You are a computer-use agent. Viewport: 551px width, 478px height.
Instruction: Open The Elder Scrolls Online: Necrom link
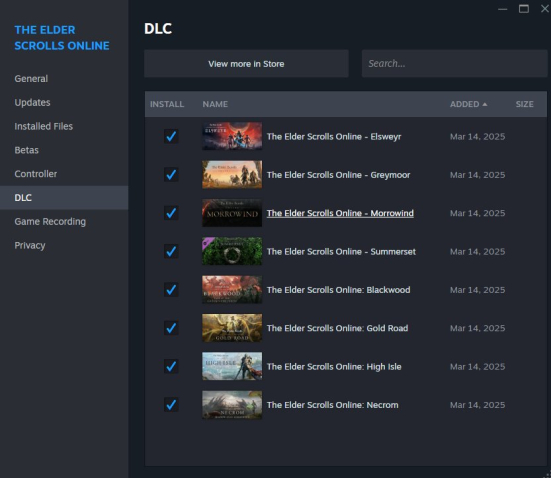pyautogui.click(x=332, y=405)
